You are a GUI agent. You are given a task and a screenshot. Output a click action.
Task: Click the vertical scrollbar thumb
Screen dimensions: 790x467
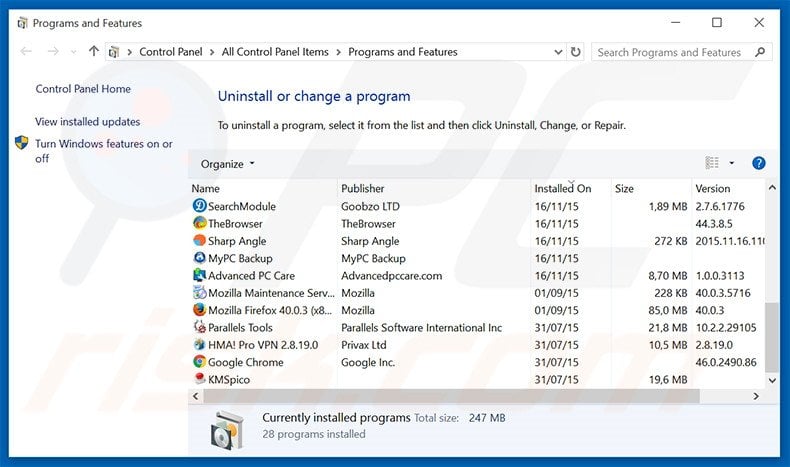tap(771, 337)
